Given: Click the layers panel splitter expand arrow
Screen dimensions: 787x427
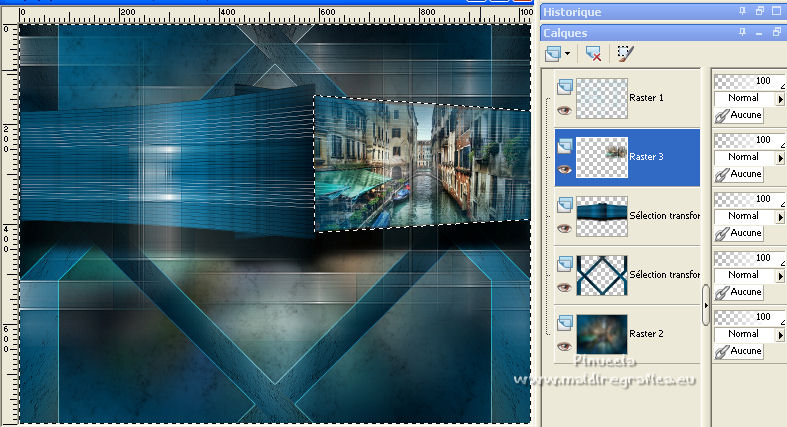Looking at the screenshot, I should (706, 305).
